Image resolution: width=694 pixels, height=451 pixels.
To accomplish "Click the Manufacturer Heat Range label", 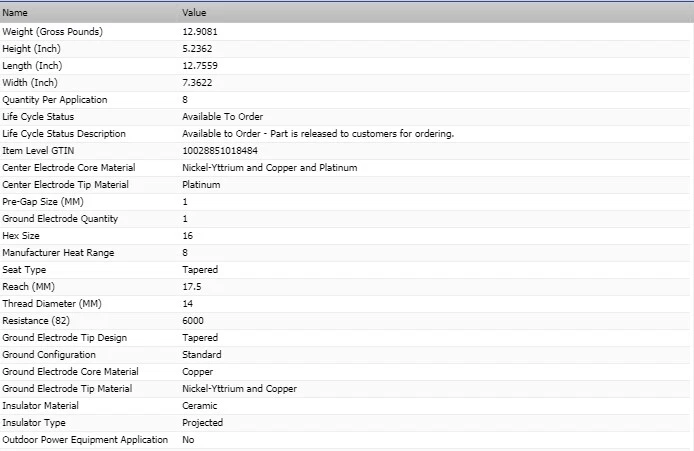I will tap(58, 253).
